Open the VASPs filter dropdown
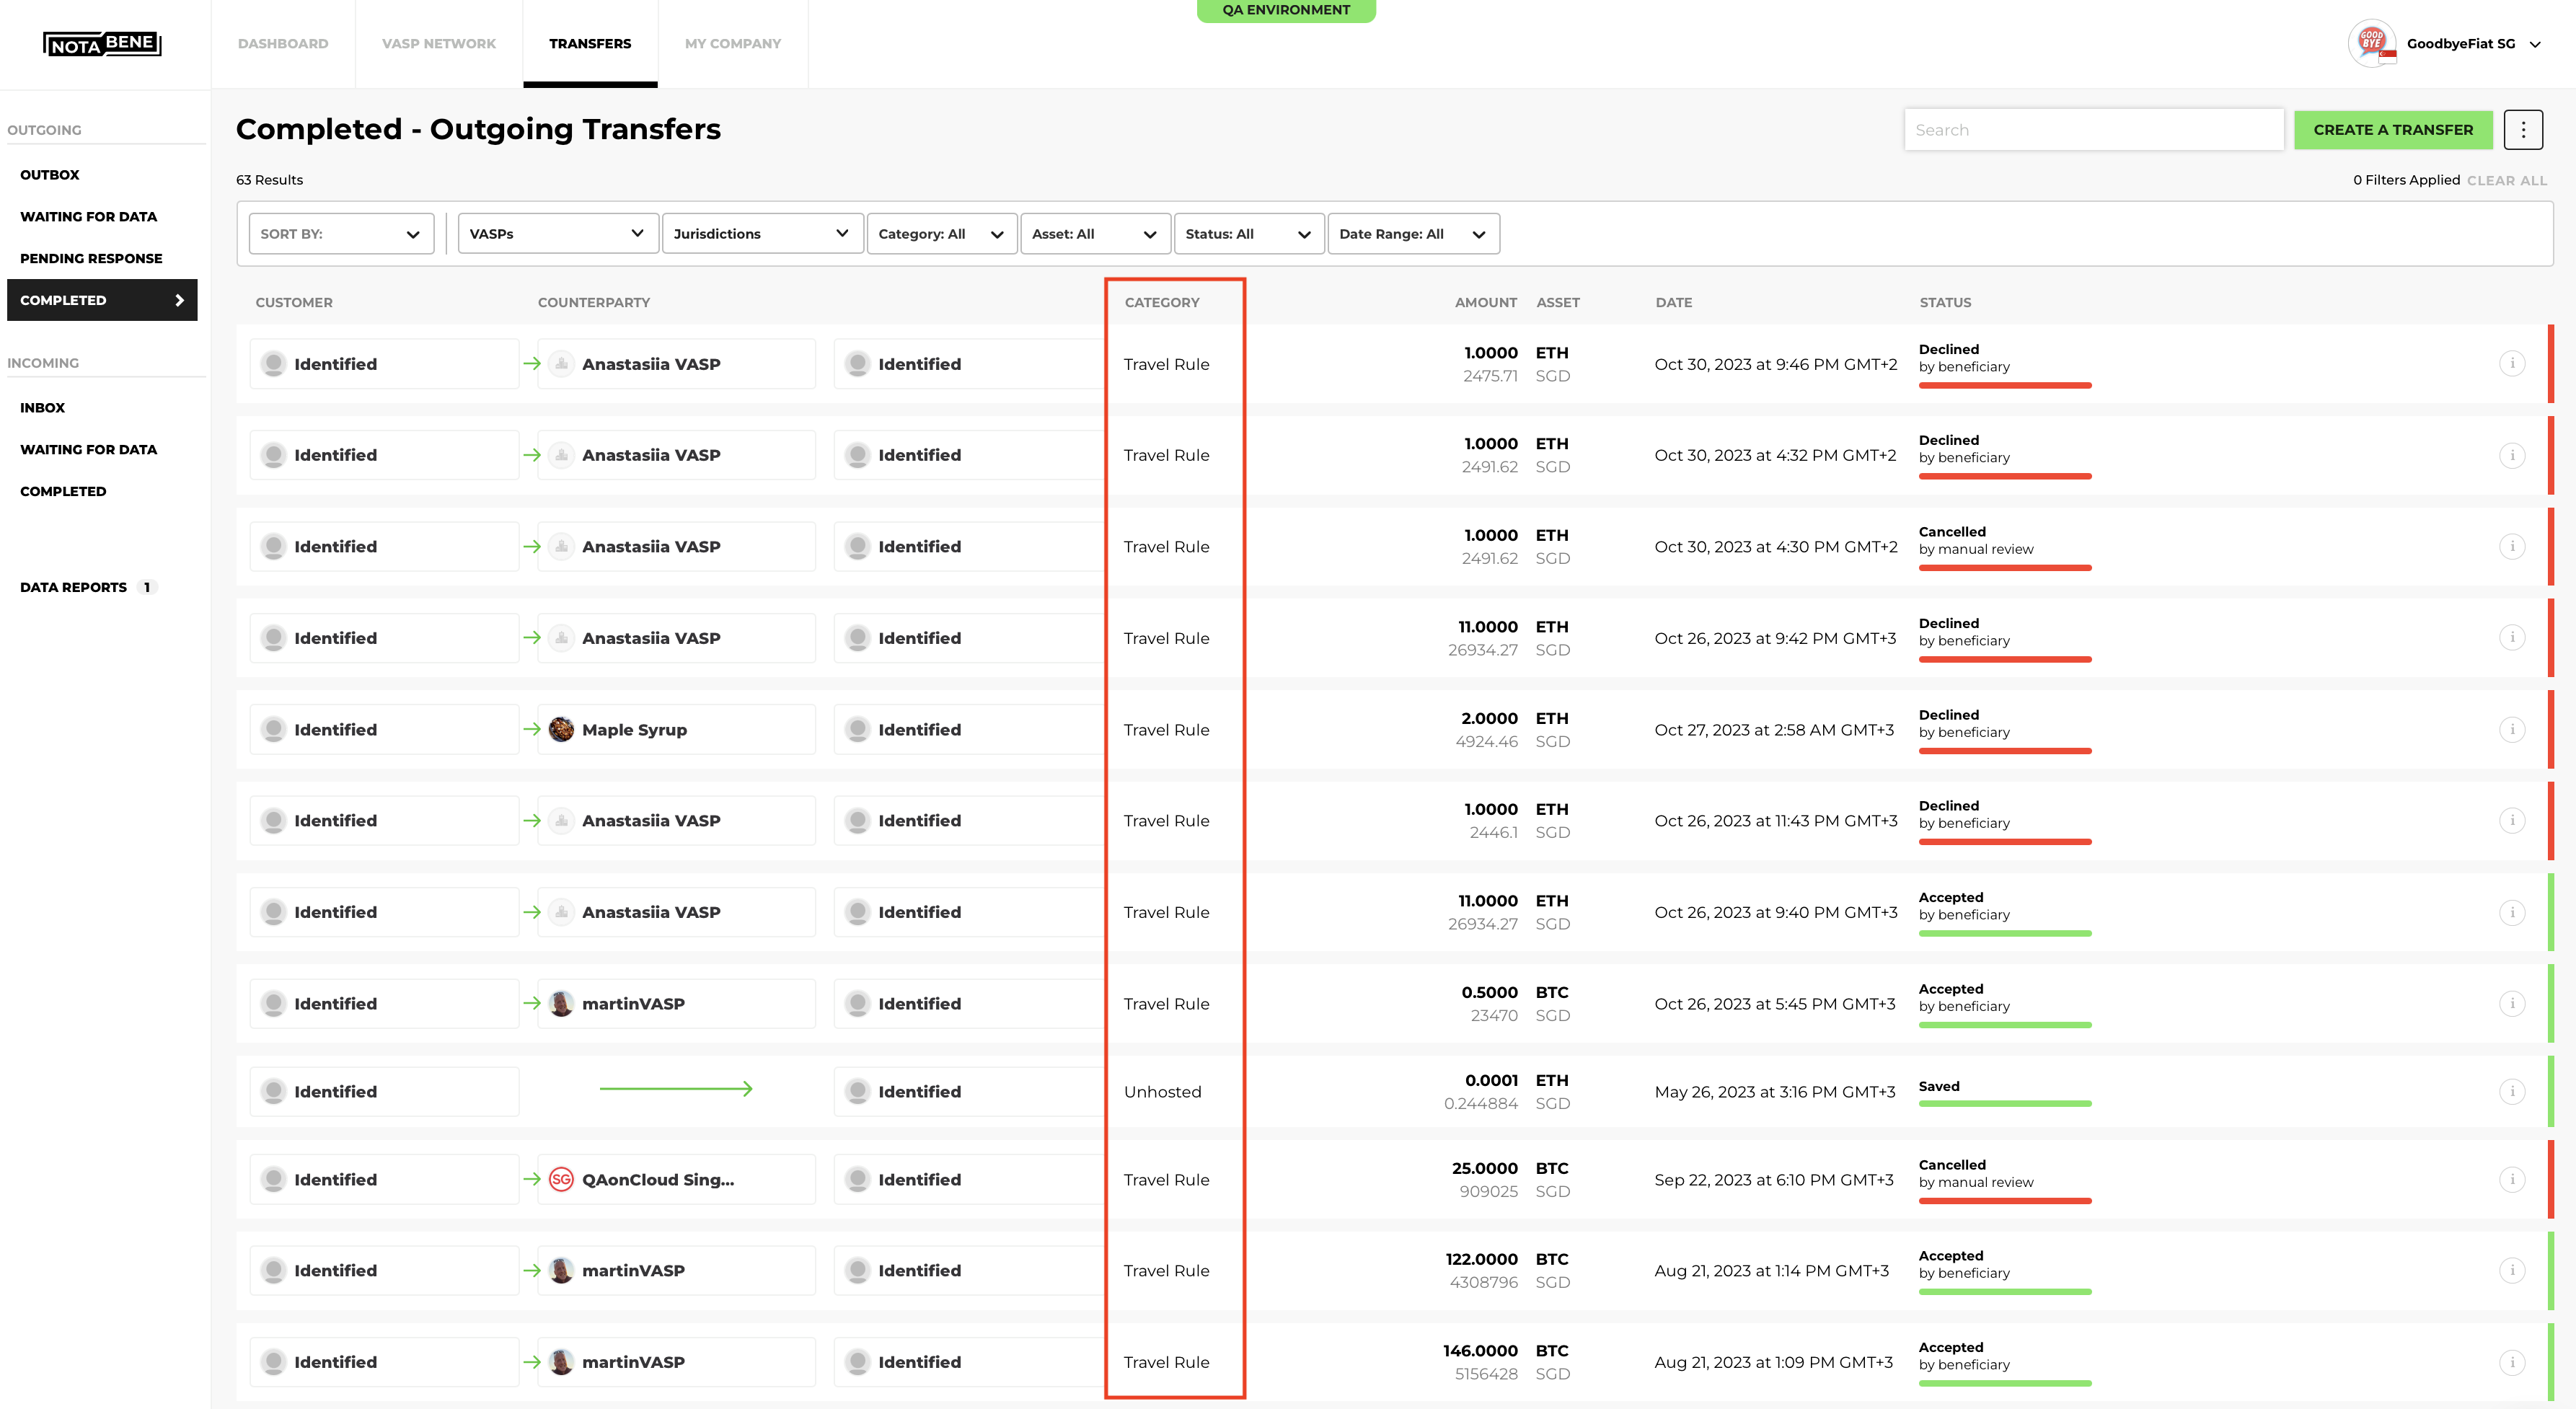The height and width of the screenshot is (1409, 2576). tap(558, 234)
